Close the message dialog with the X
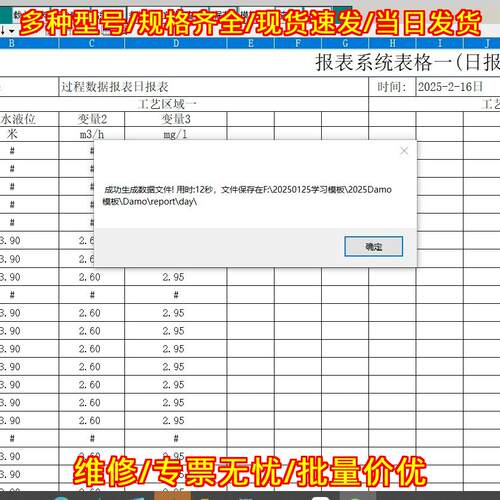500x500 pixels. (404, 151)
